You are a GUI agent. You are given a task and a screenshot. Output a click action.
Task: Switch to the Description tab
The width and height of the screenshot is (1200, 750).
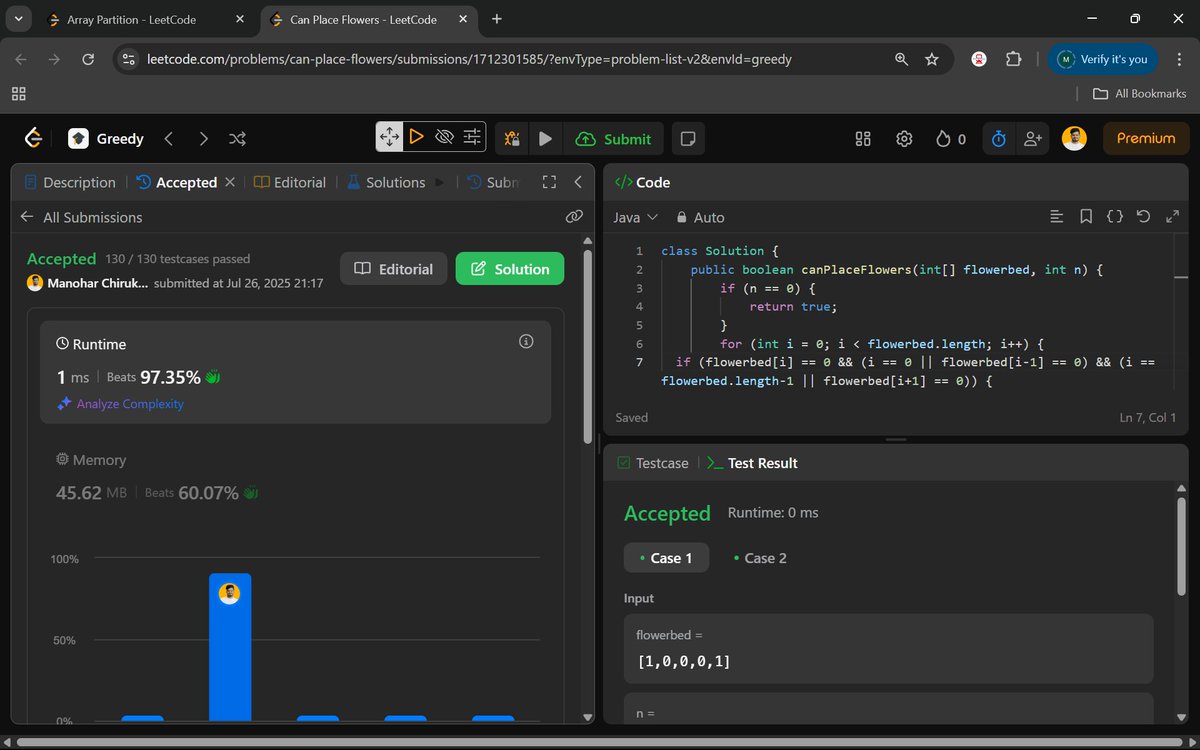point(70,182)
